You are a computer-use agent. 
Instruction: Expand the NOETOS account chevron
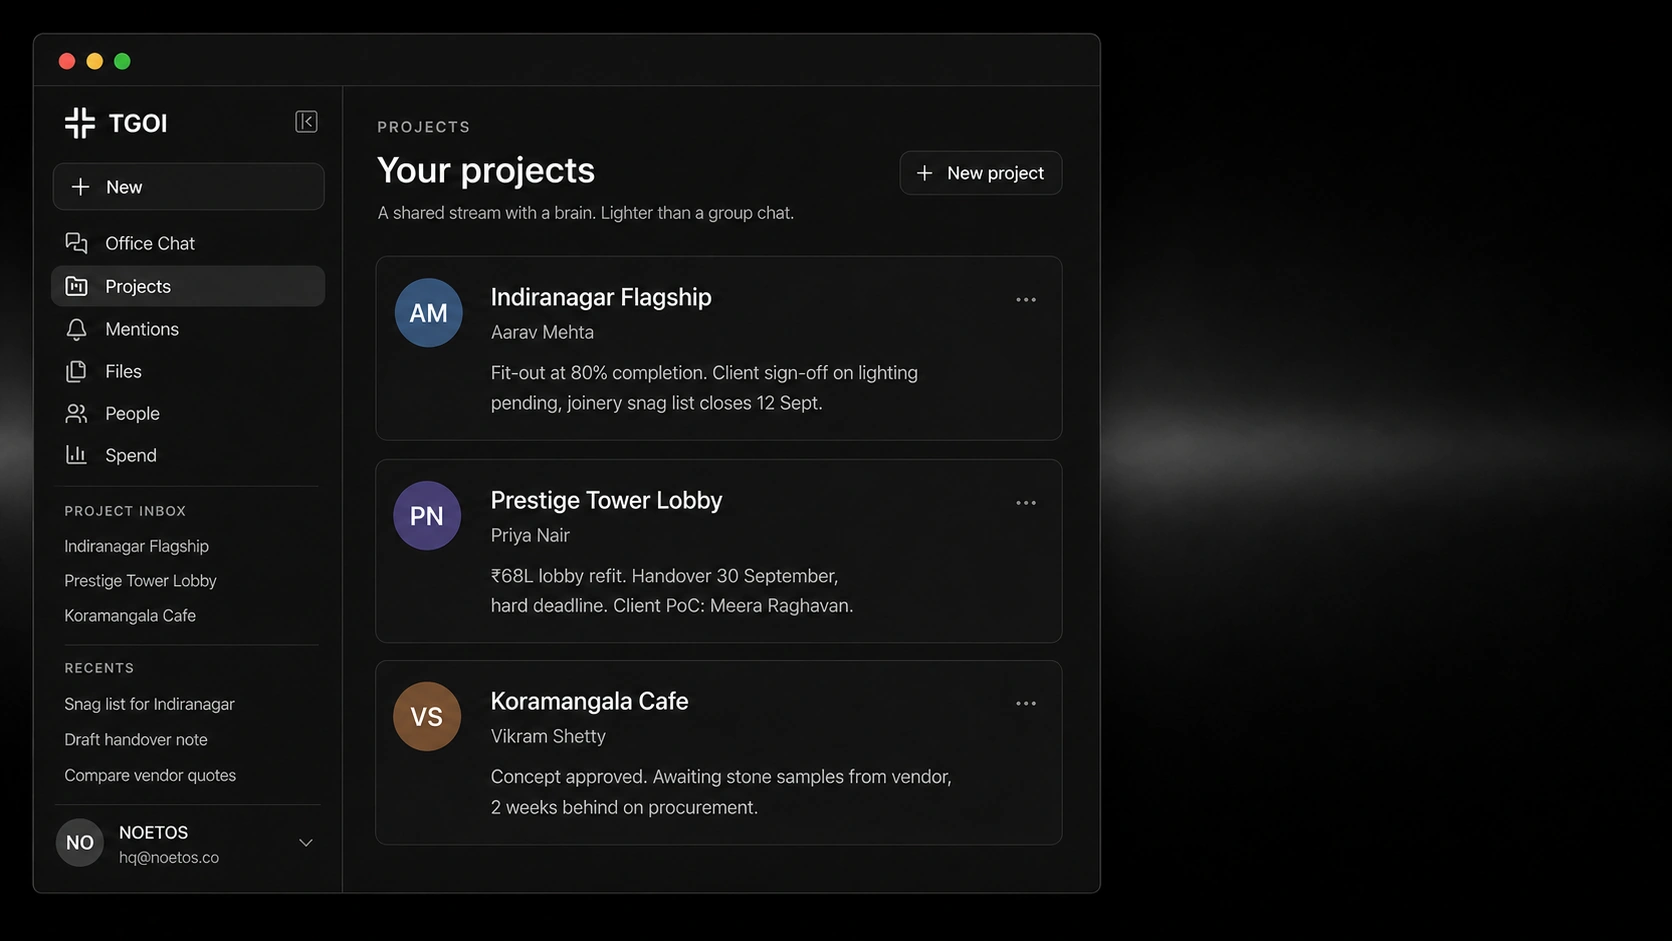306,843
